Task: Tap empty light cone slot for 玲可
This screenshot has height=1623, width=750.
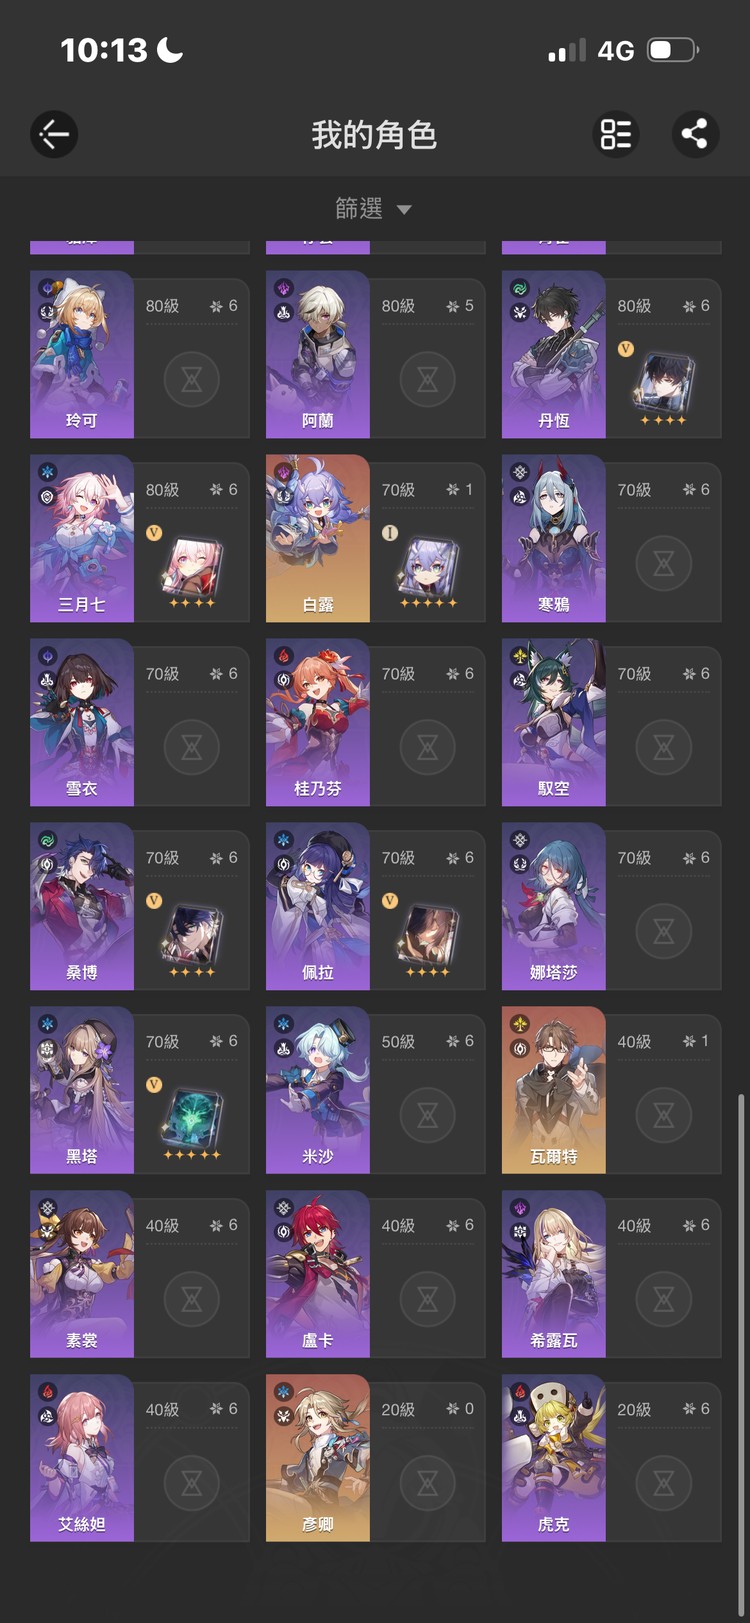Action: point(192,379)
